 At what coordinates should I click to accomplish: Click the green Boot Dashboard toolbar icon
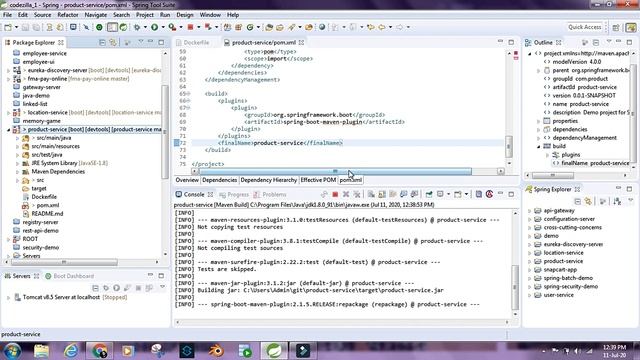click(99, 27)
